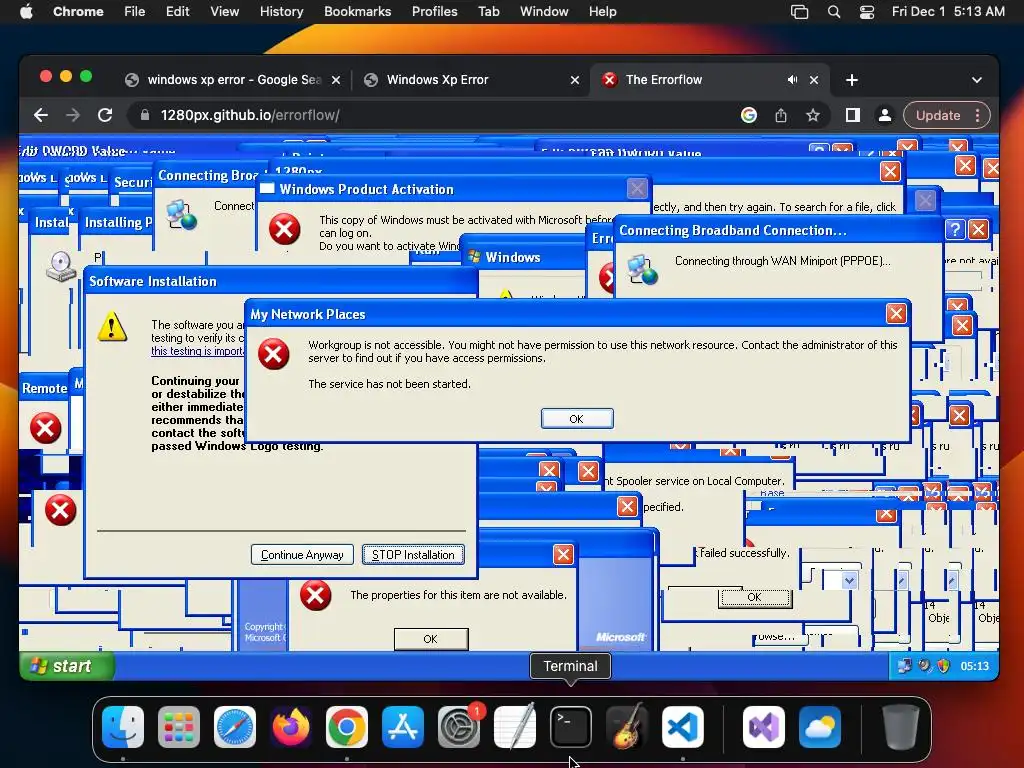
Task: Open Terminal from the Dock
Action: click(571, 727)
